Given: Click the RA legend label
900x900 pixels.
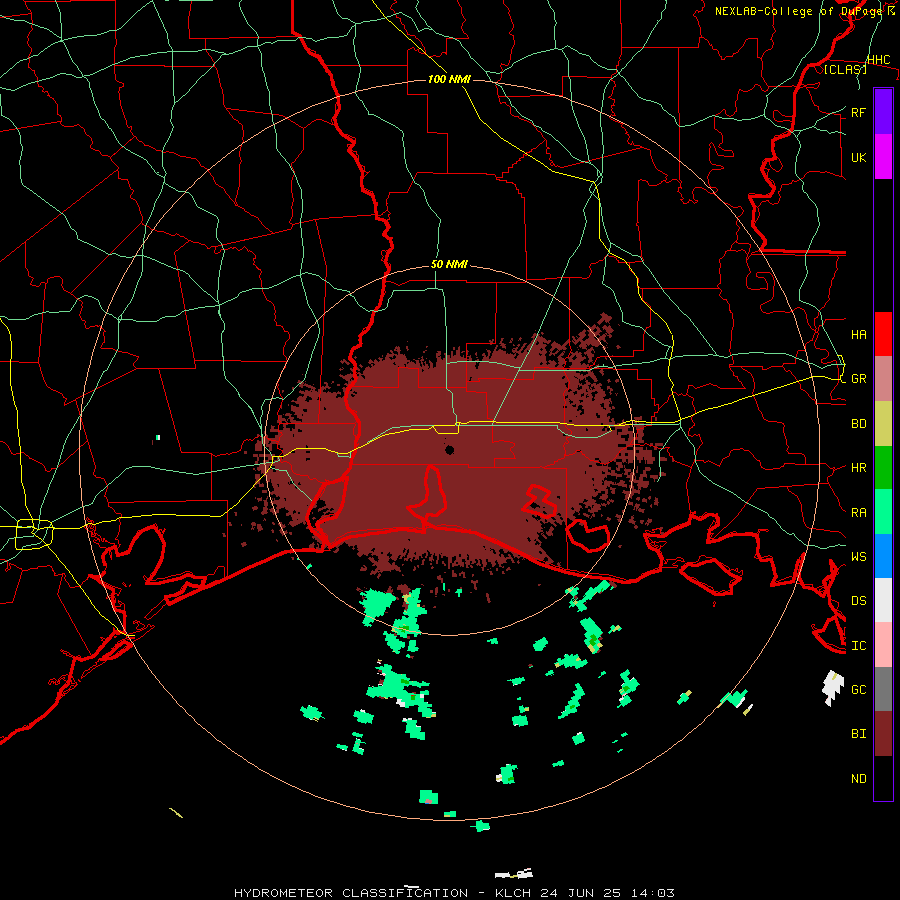Looking at the screenshot, I should [858, 513].
